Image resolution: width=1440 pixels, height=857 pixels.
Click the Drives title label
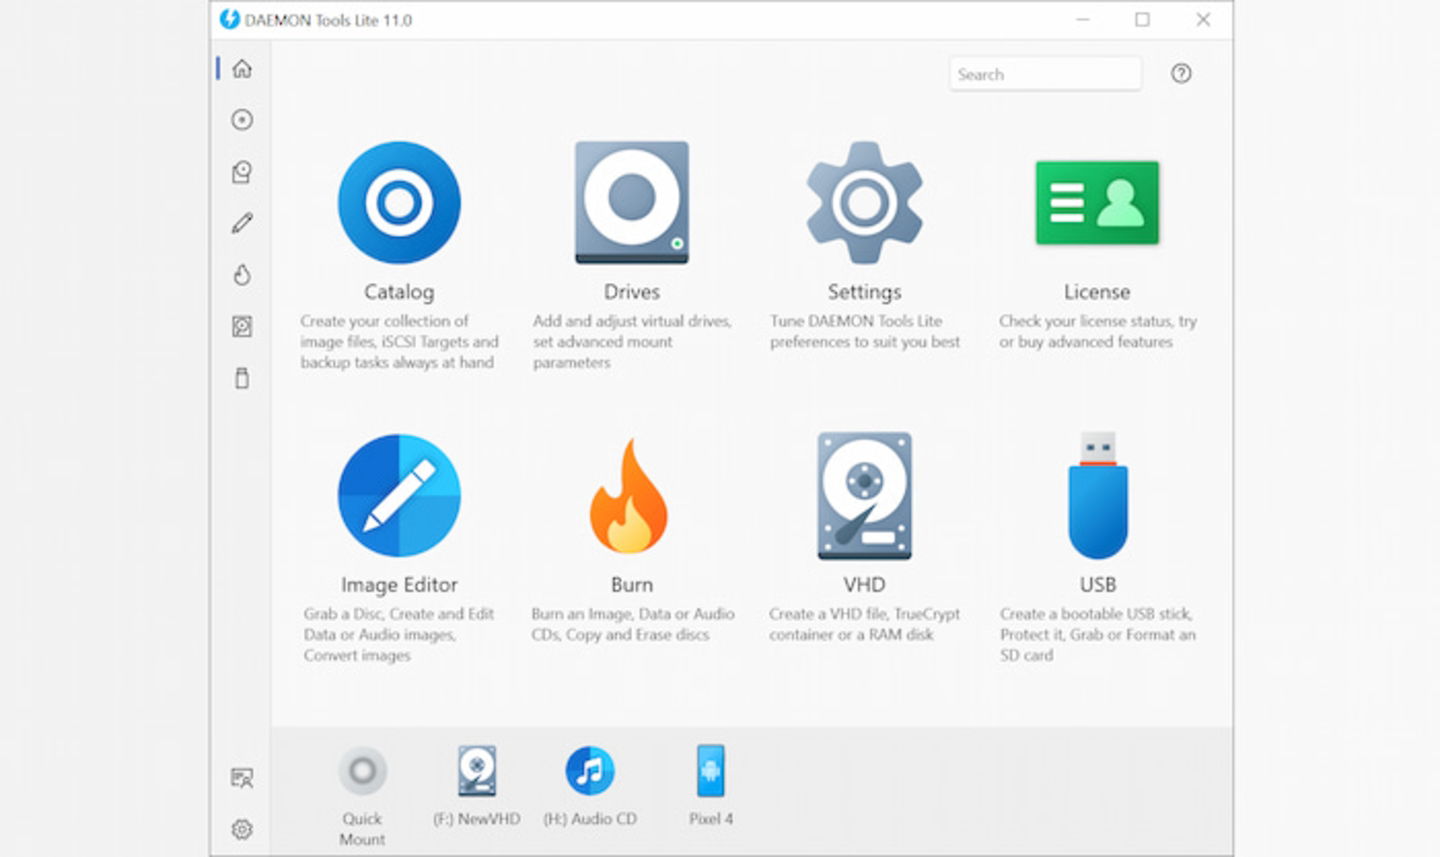click(632, 292)
